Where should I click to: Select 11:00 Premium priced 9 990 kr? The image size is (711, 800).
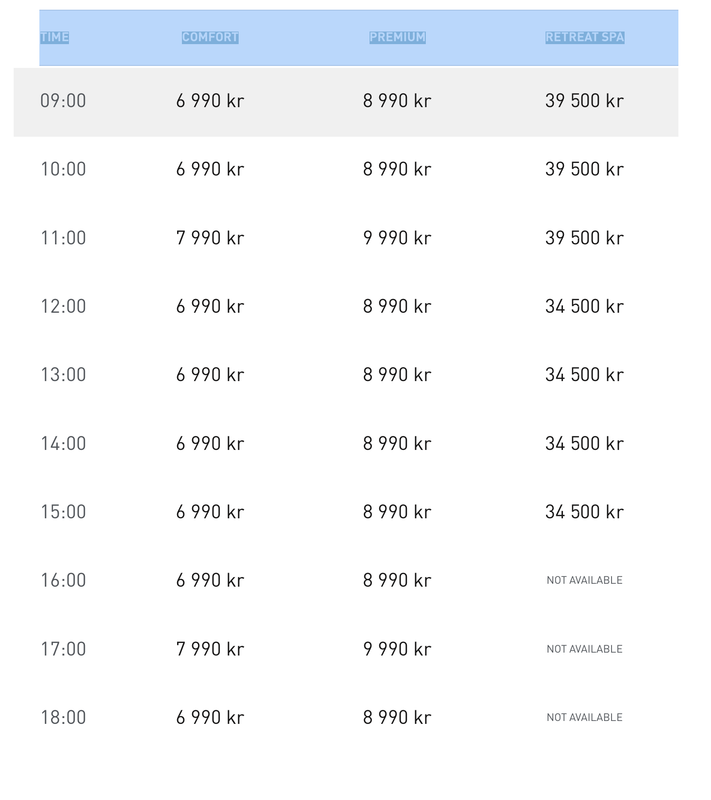pos(397,238)
